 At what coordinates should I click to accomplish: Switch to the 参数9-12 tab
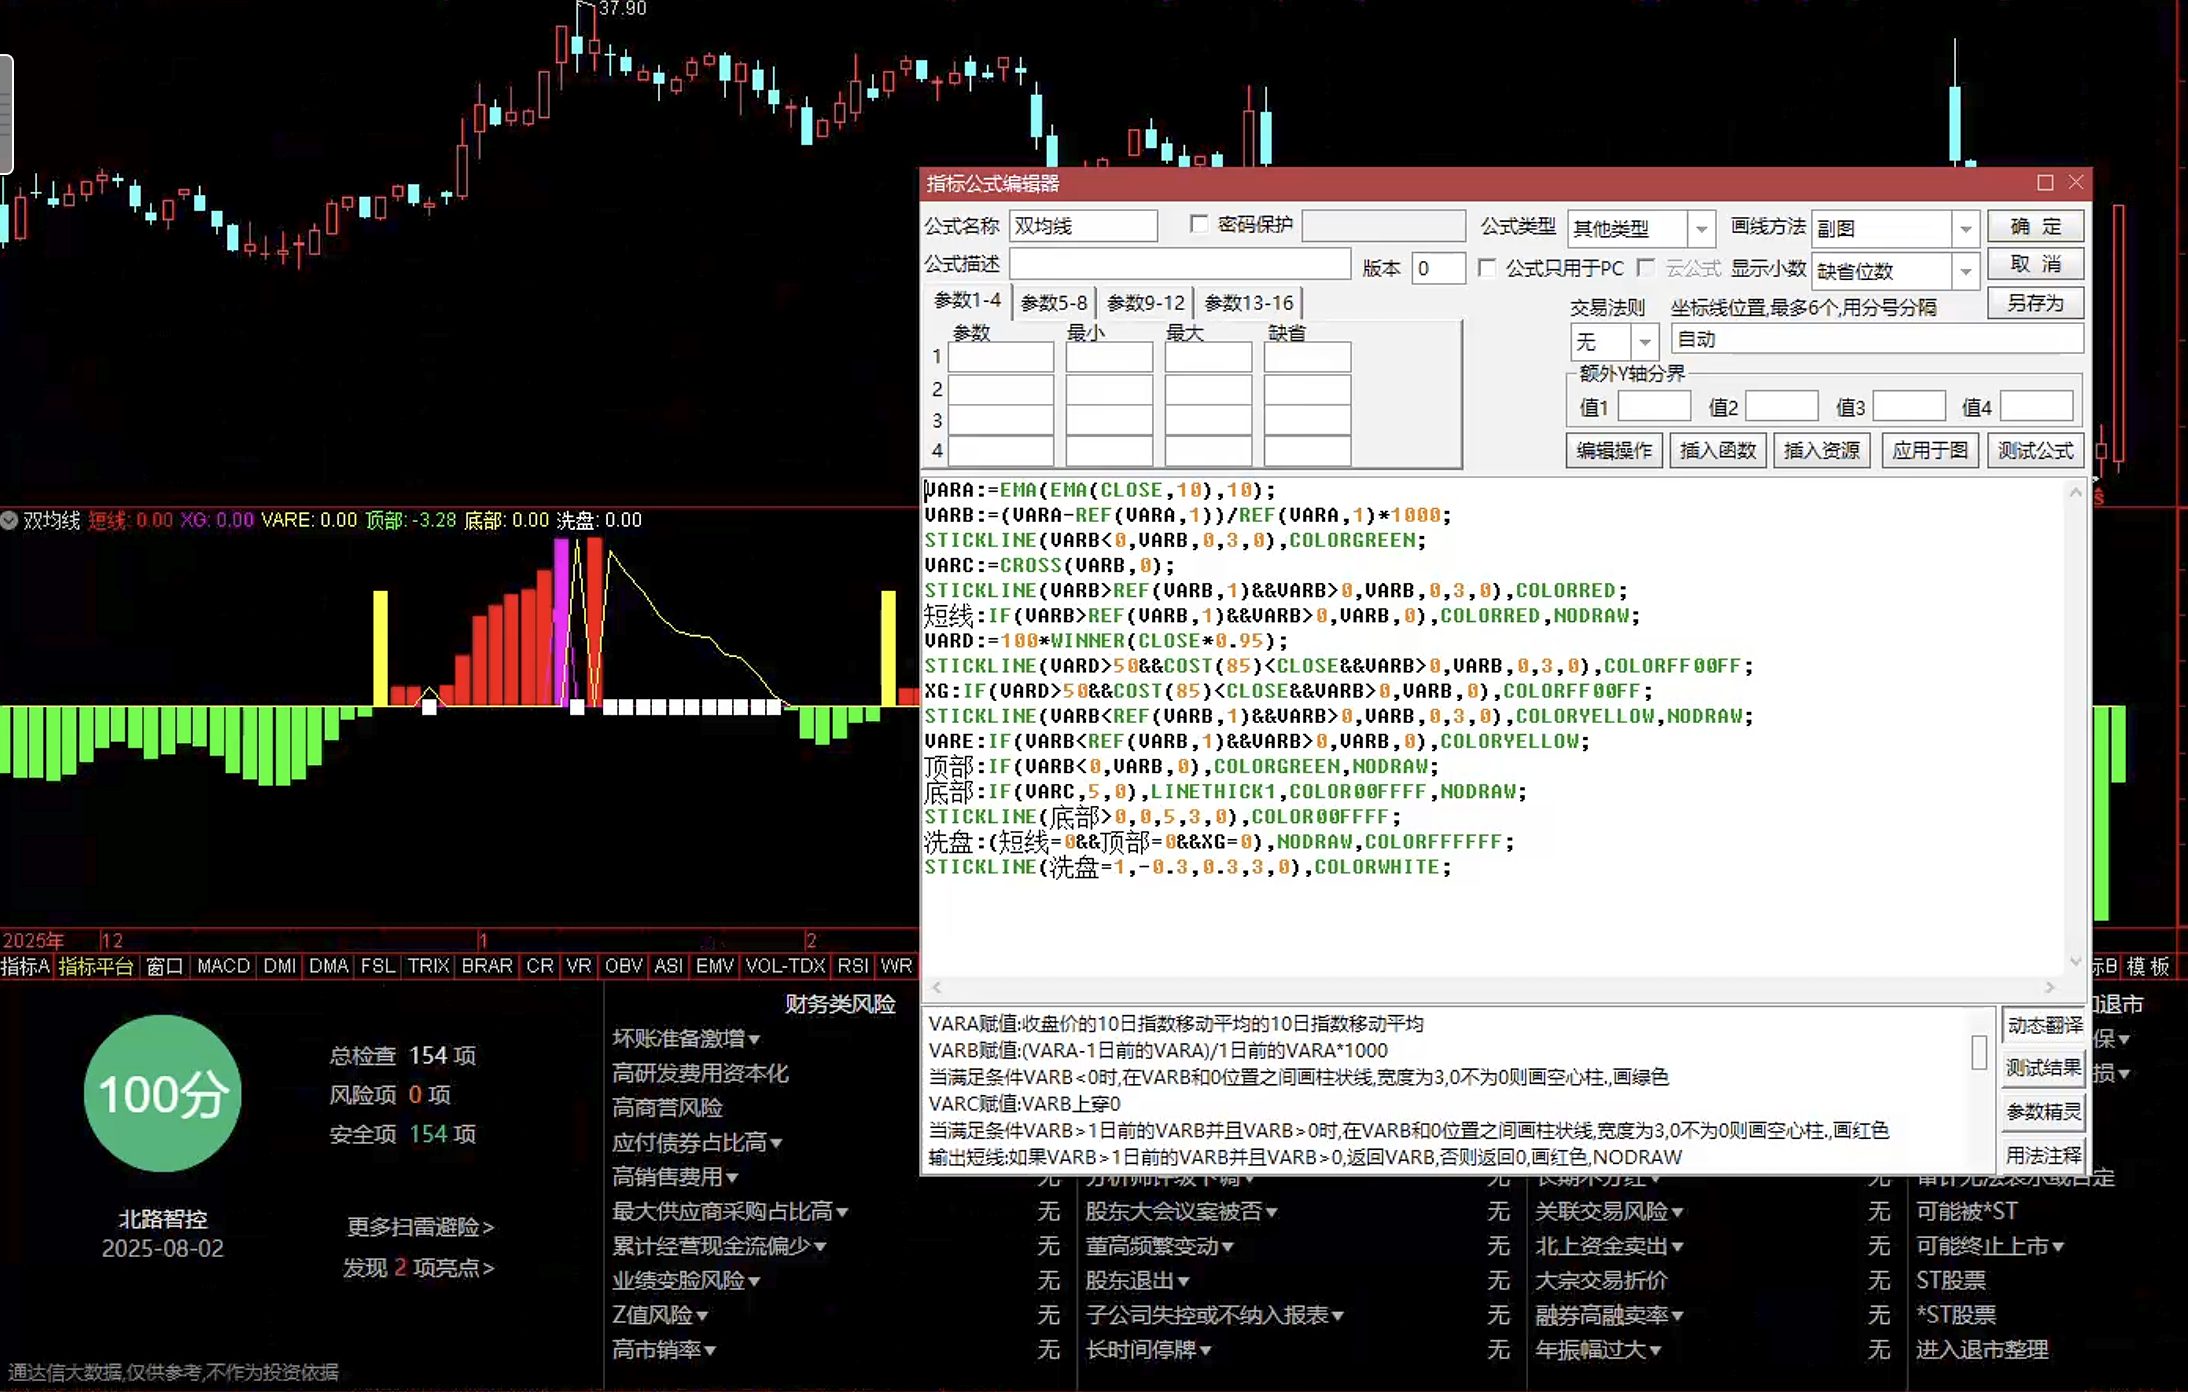[x=1146, y=303]
